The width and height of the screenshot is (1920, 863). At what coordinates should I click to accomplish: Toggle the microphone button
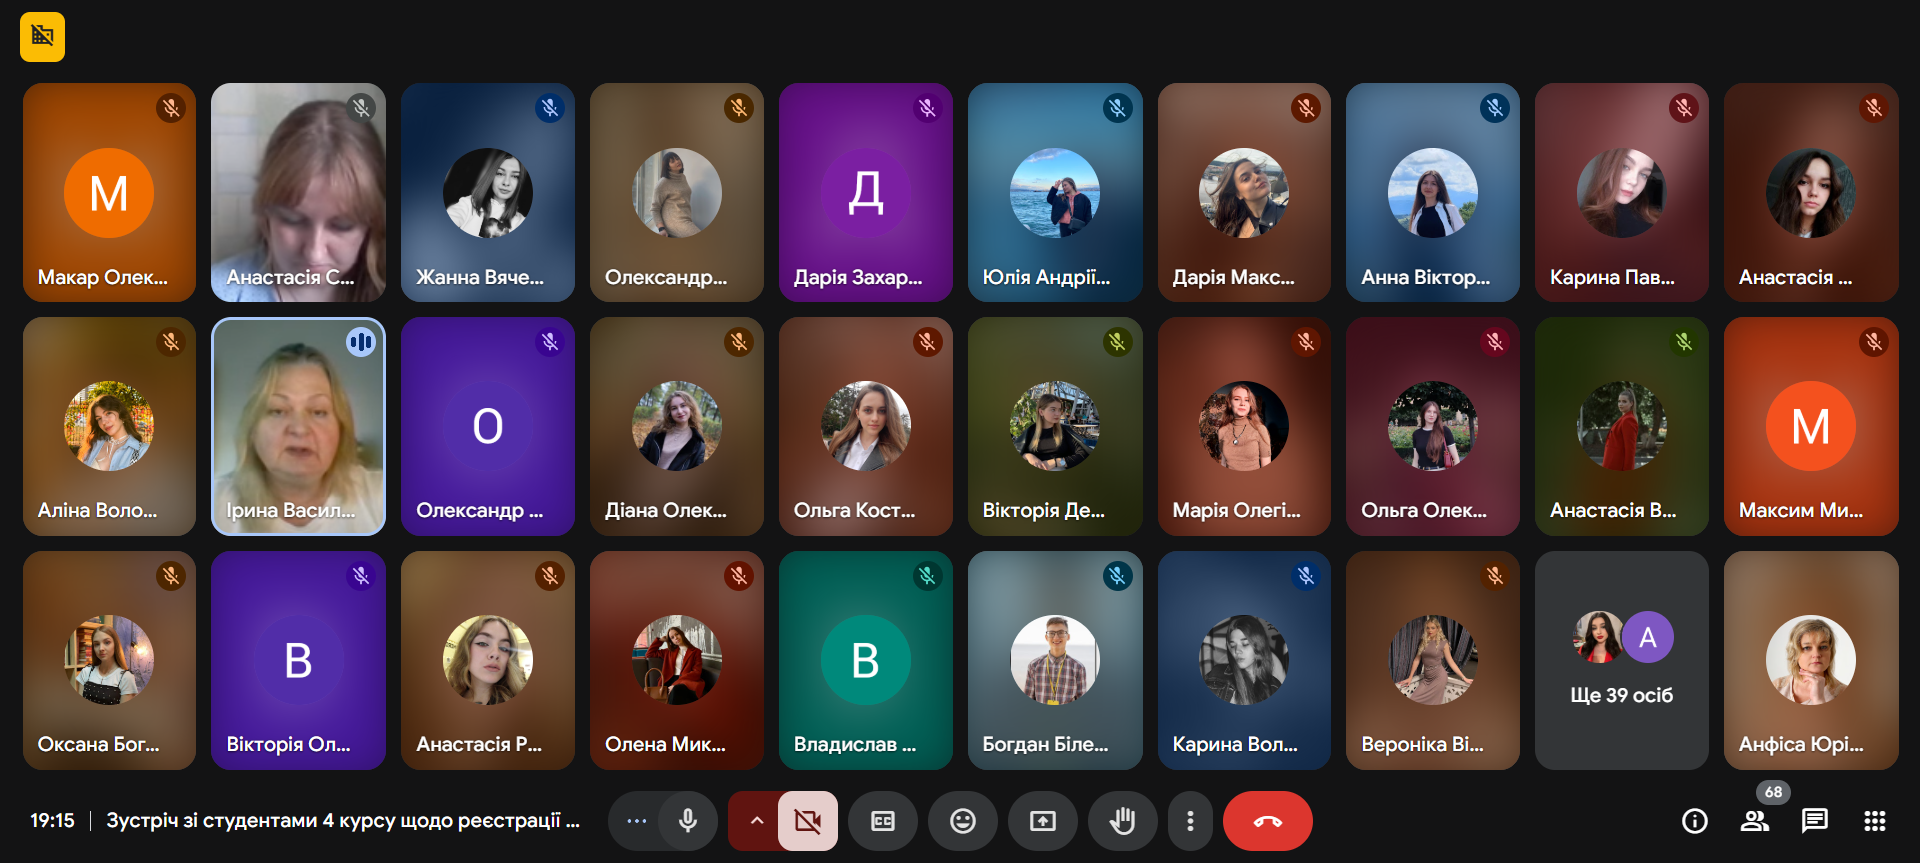click(688, 821)
